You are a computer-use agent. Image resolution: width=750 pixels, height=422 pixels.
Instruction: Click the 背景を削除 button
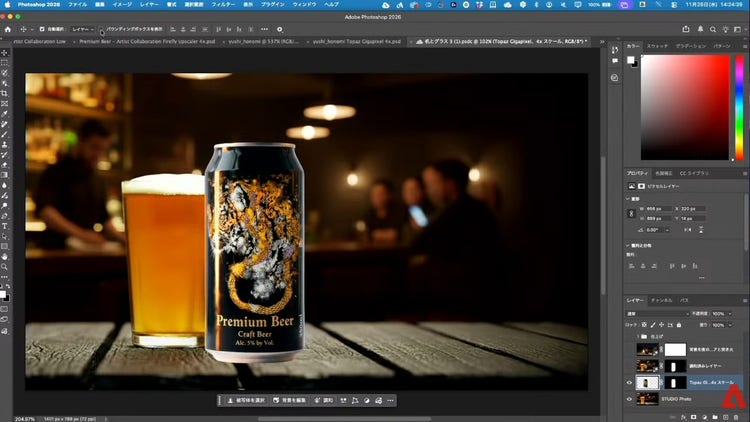point(291,400)
